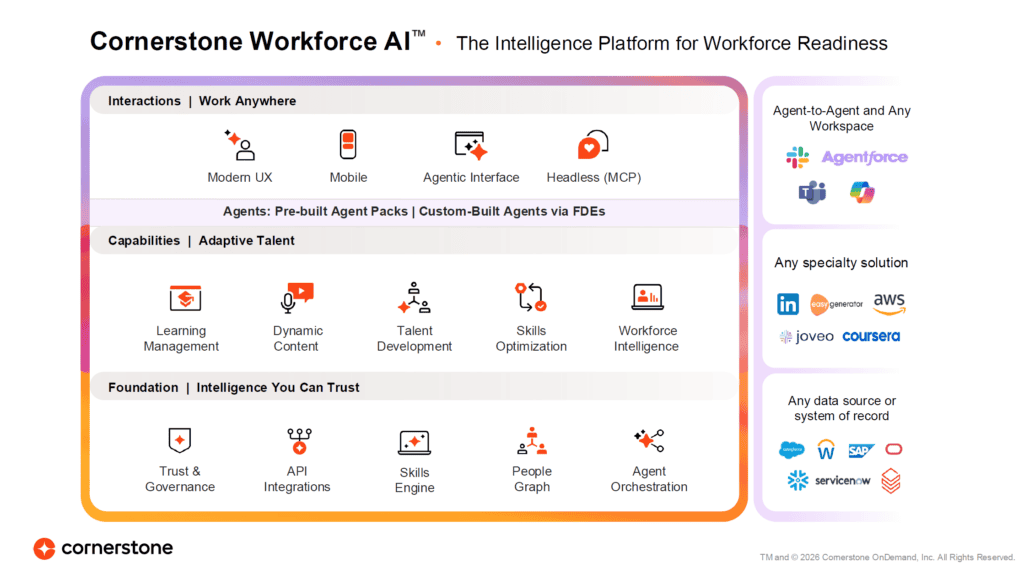
Task: Click the Salesforce cloud logo
Action: [792, 449]
